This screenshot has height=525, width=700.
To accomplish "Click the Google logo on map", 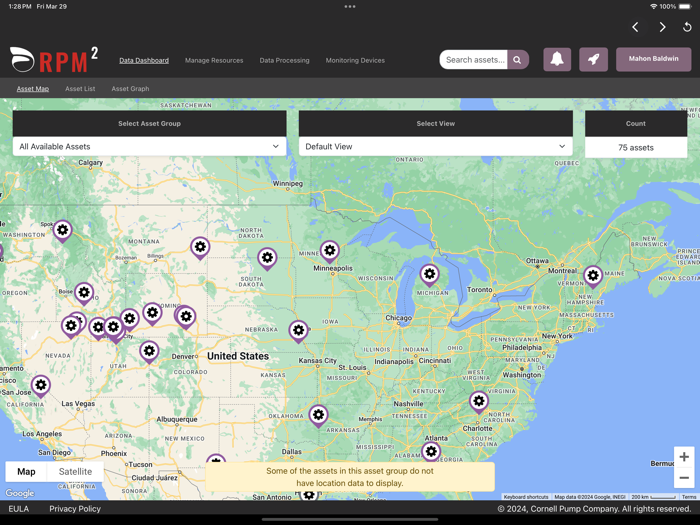I will pos(20,493).
